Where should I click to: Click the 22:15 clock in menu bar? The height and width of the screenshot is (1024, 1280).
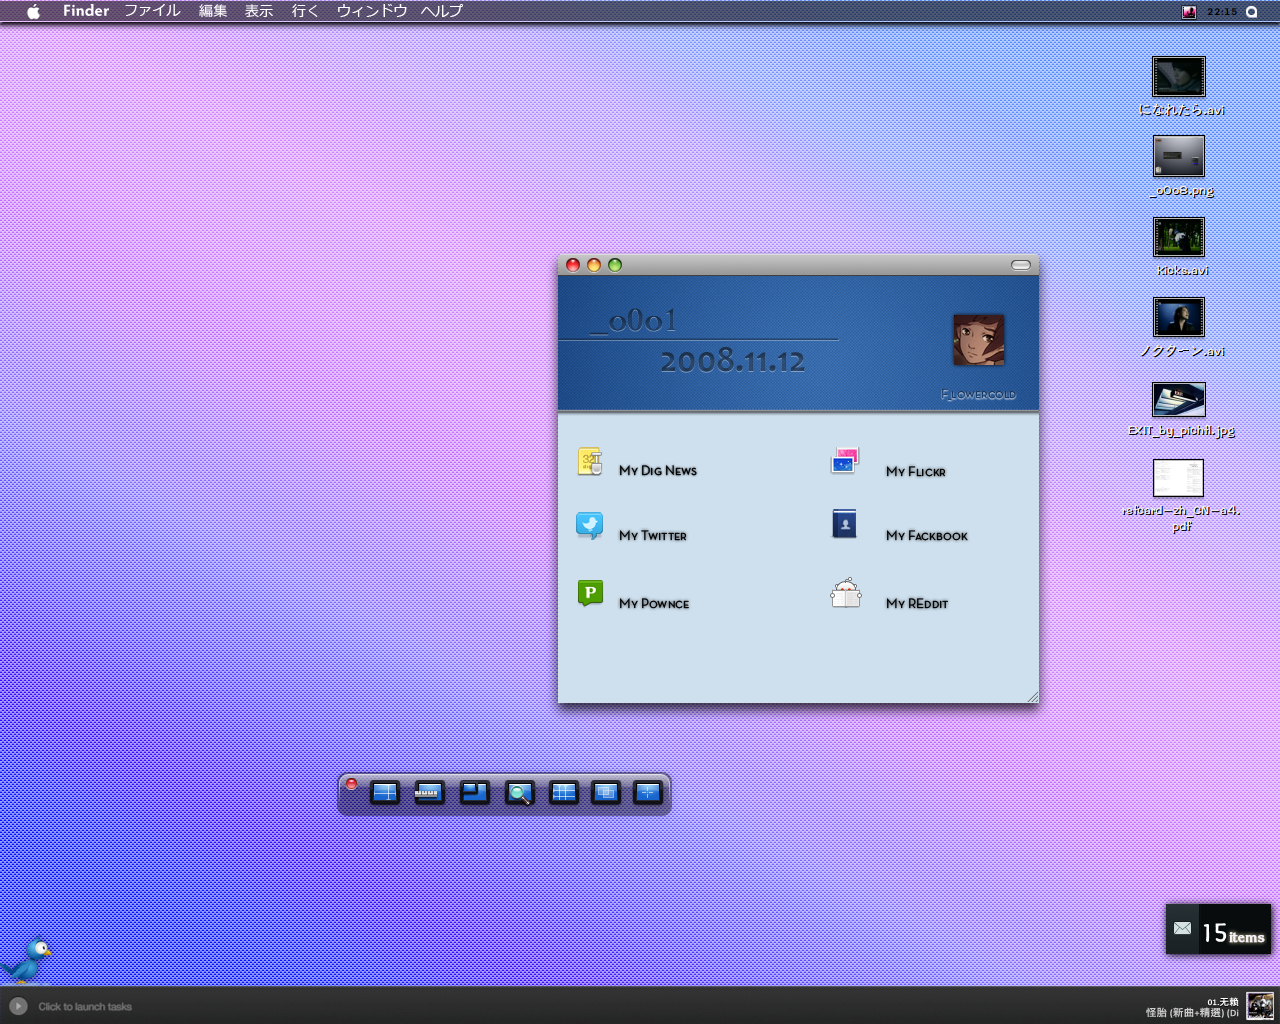tap(1222, 12)
